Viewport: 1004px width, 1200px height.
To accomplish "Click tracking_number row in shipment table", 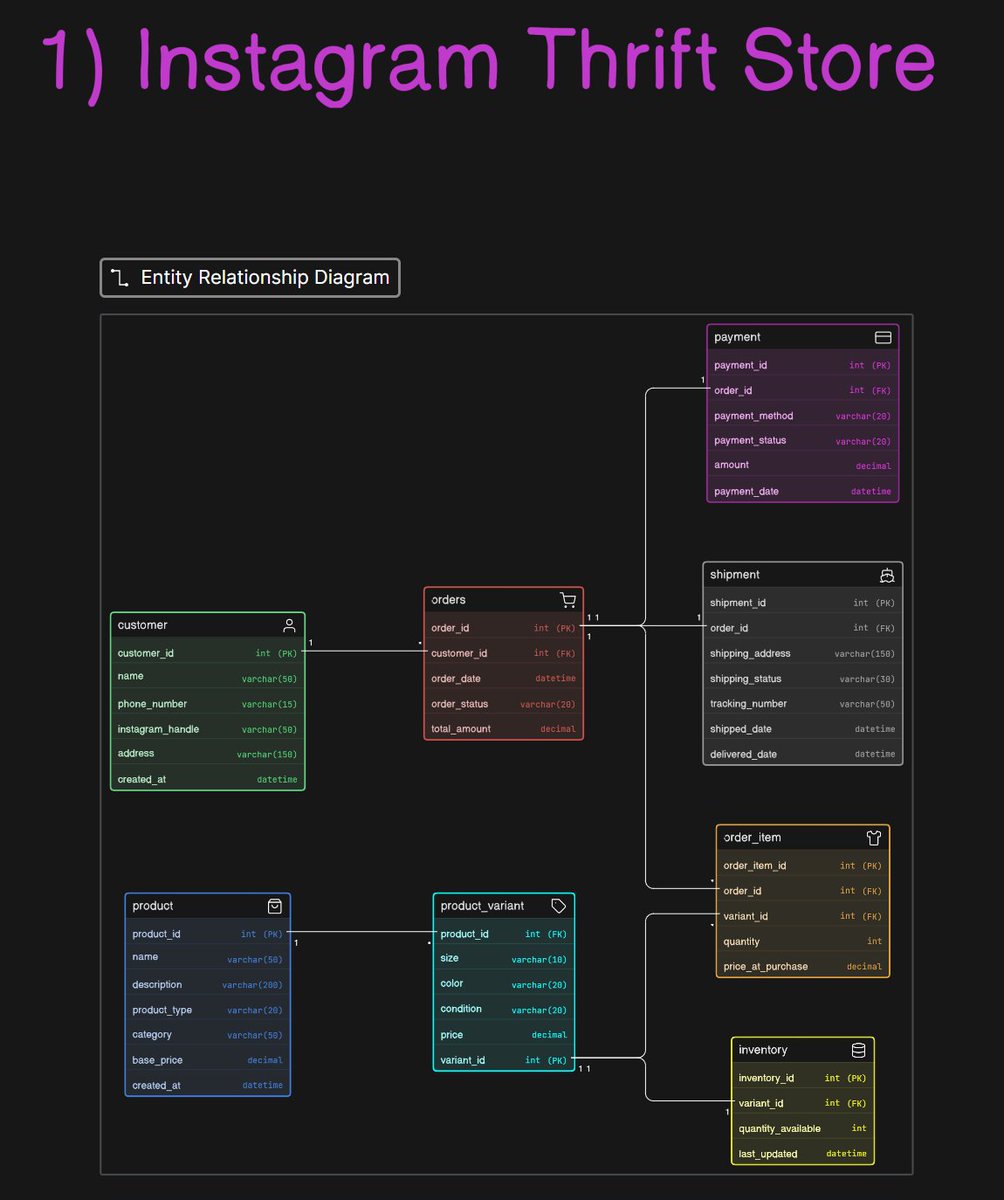I will click(803, 704).
